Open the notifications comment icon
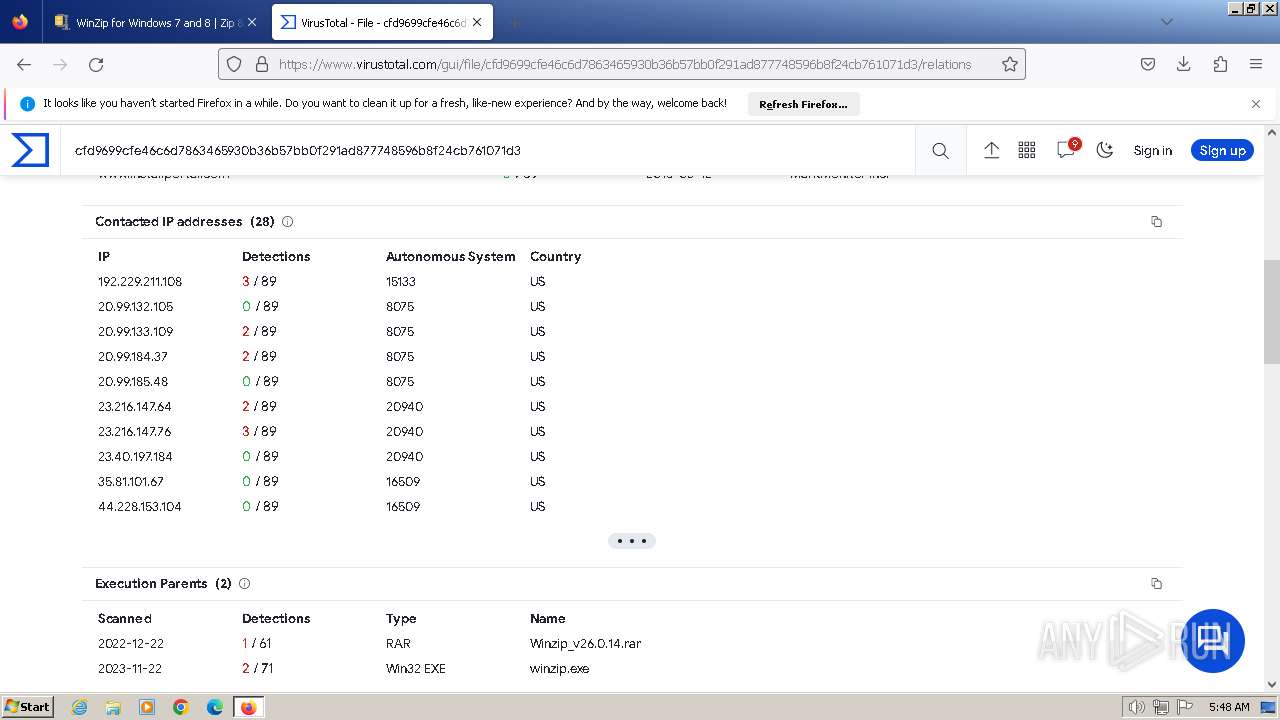The width and height of the screenshot is (1280, 720). [1066, 149]
